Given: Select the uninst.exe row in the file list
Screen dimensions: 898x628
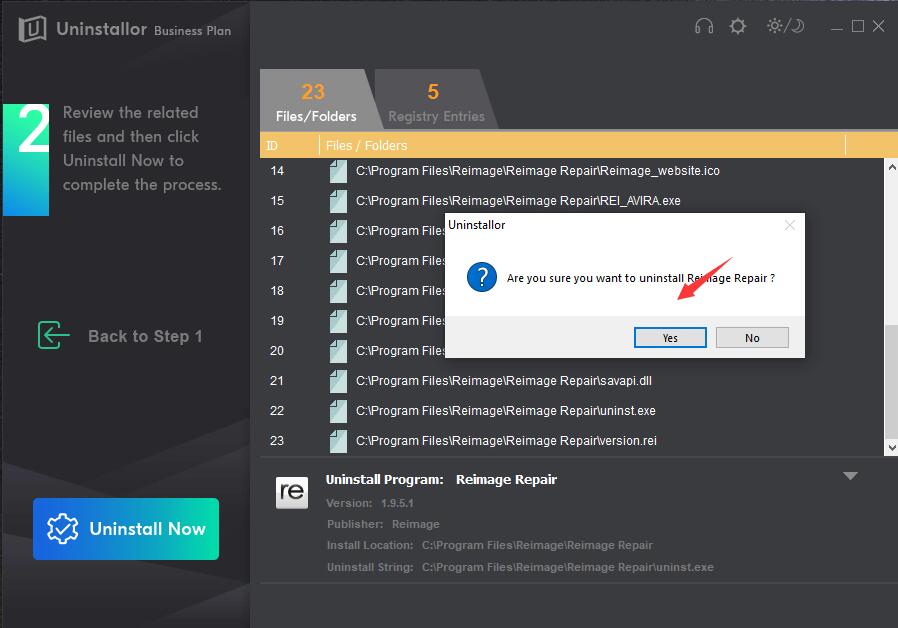Looking at the screenshot, I should point(573,410).
